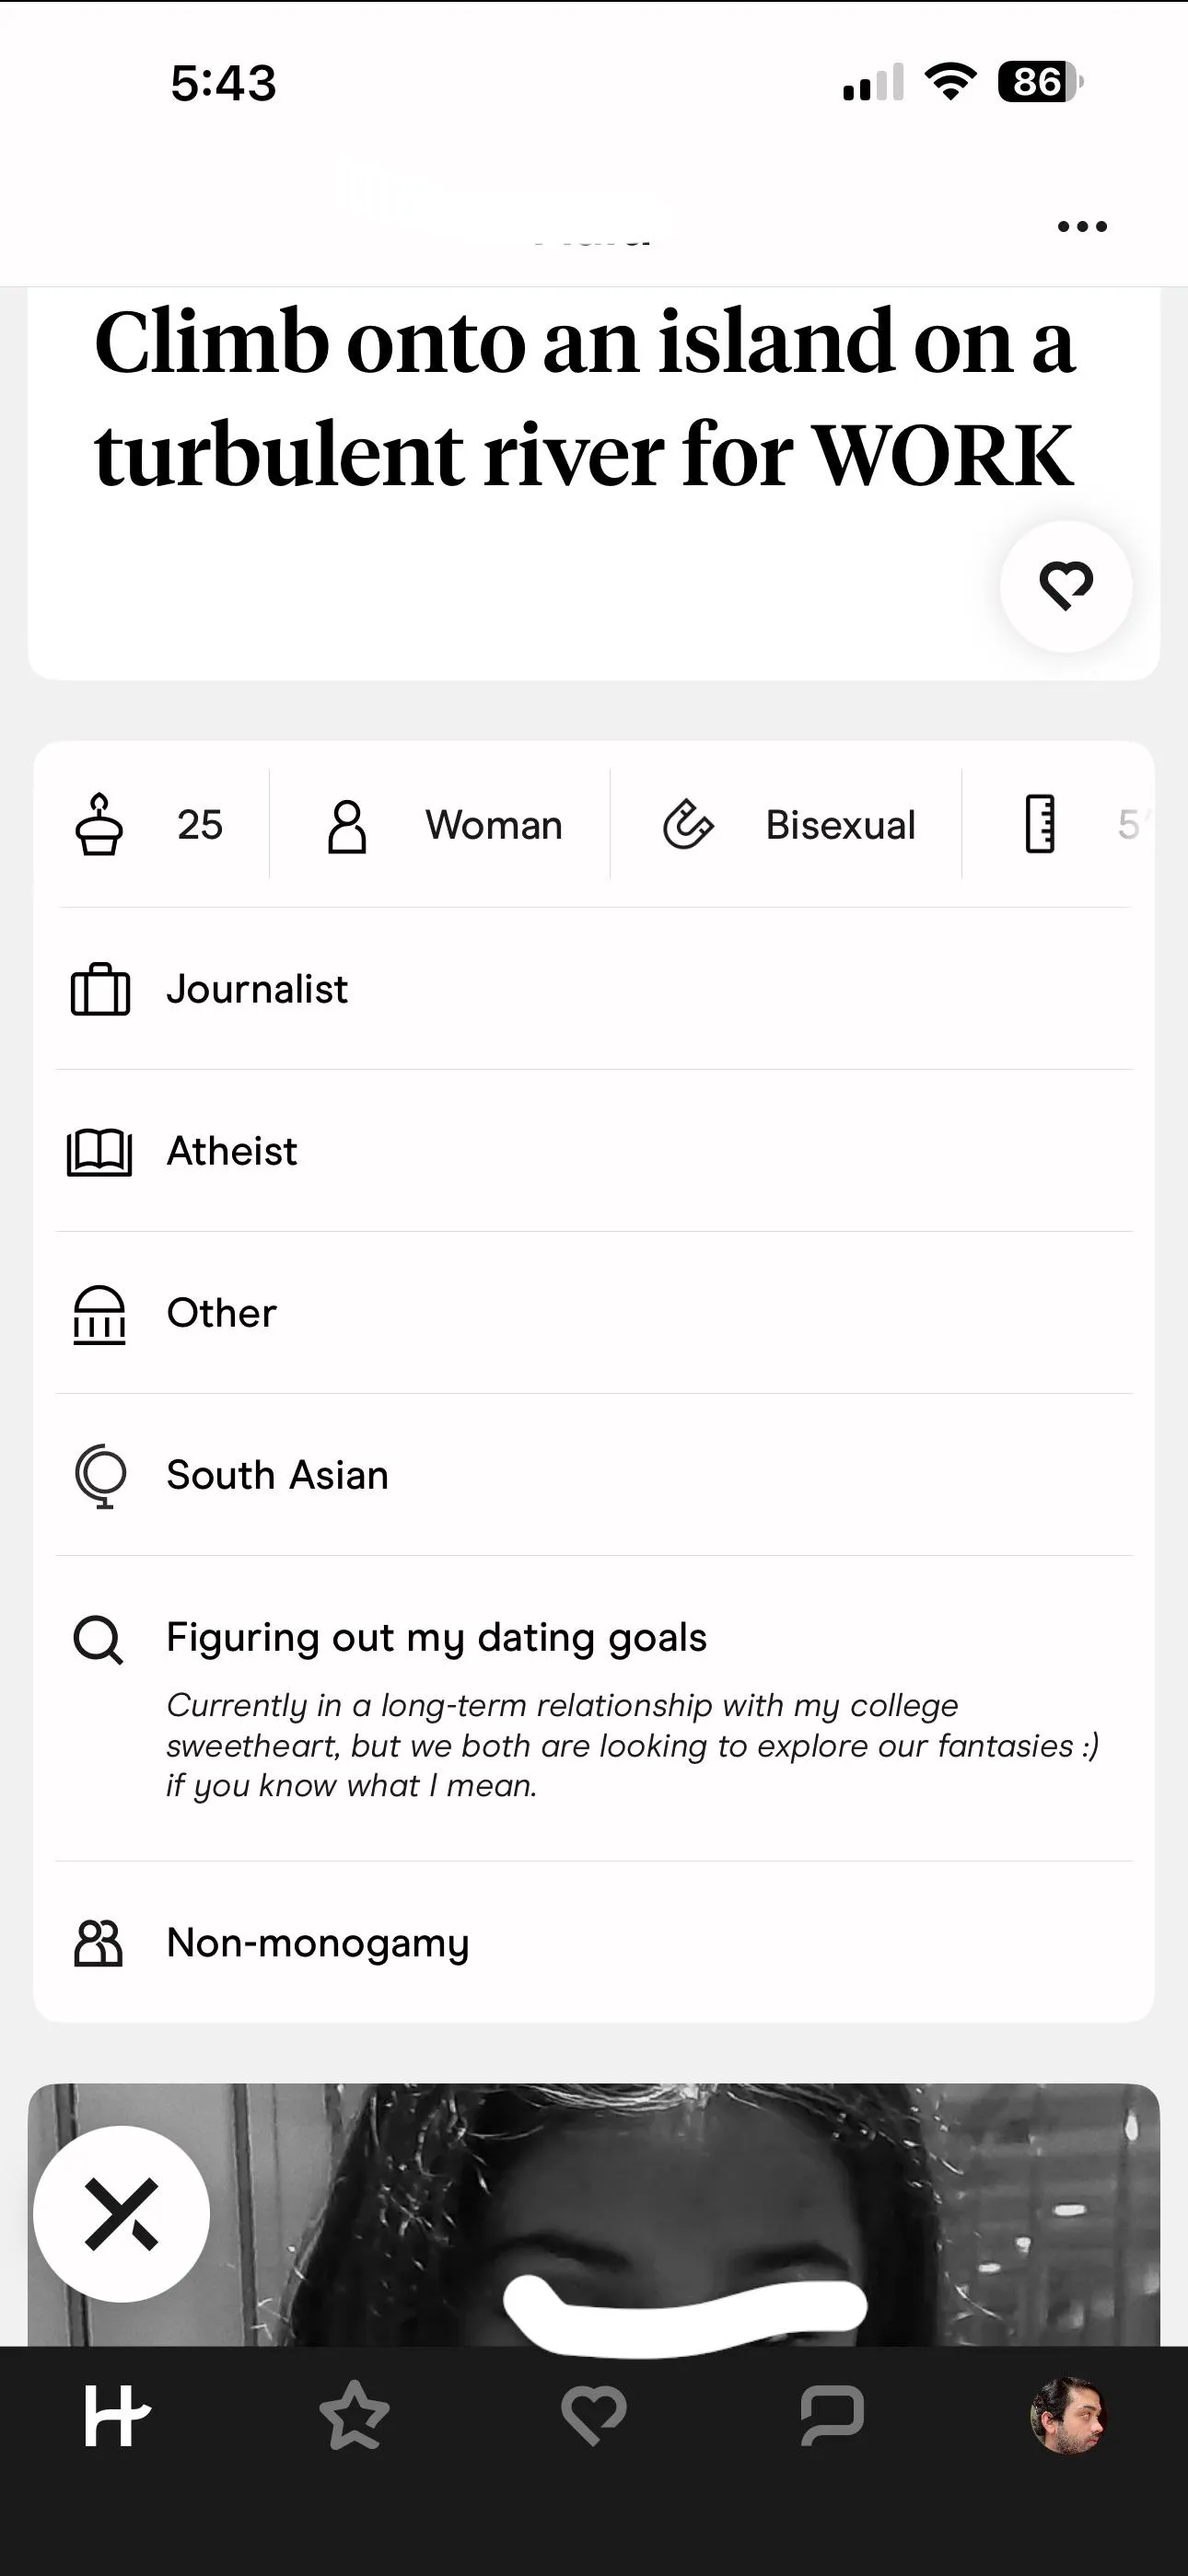The image size is (1188, 2576).
Task: Go to the Hinge discover tab
Action: (117, 2416)
